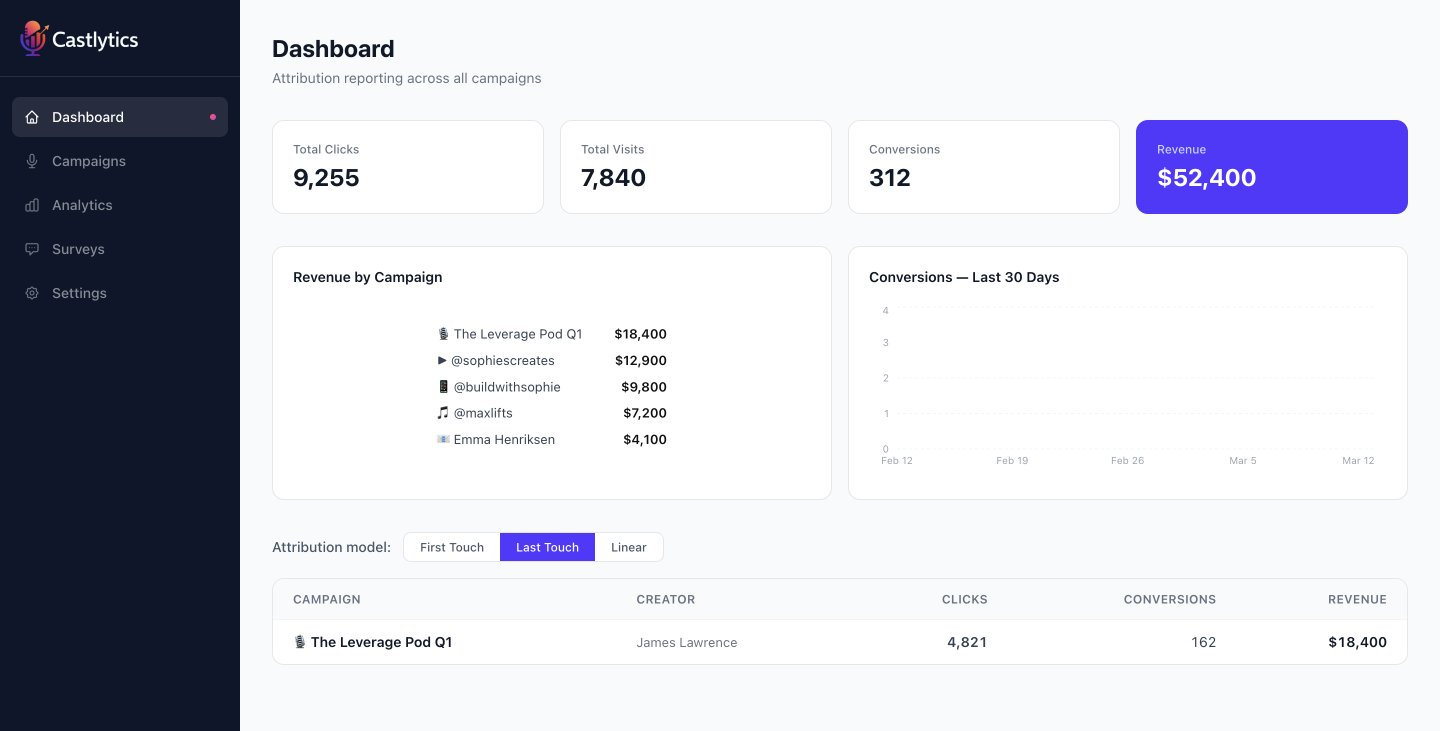1440x731 pixels.
Task: Click the phone icon beside @buildwithsophie
Action: [x=443, y=387]
